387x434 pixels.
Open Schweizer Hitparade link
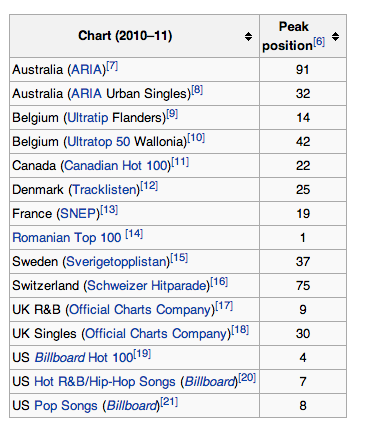[x=146, y=286]
